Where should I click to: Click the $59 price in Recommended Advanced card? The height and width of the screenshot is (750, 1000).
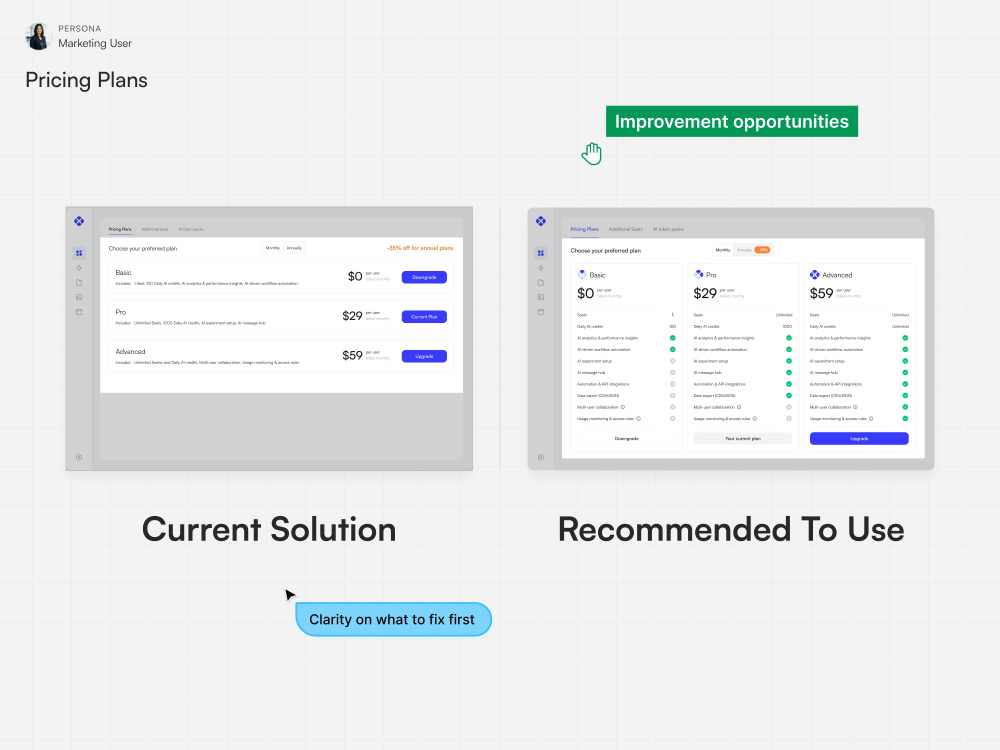[821, 293]
